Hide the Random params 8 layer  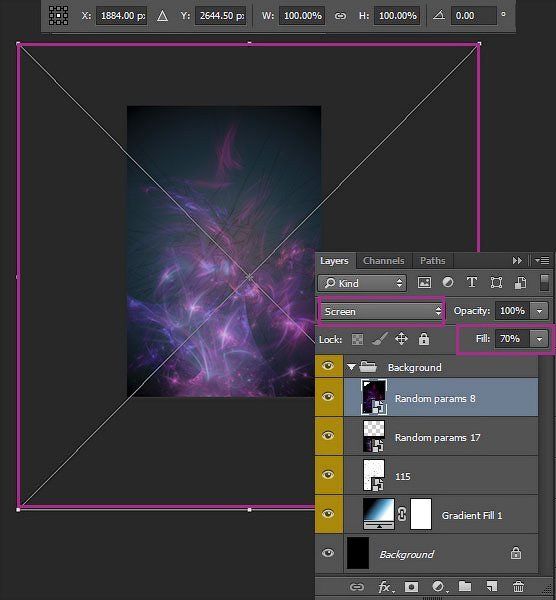tap(328, 397)
